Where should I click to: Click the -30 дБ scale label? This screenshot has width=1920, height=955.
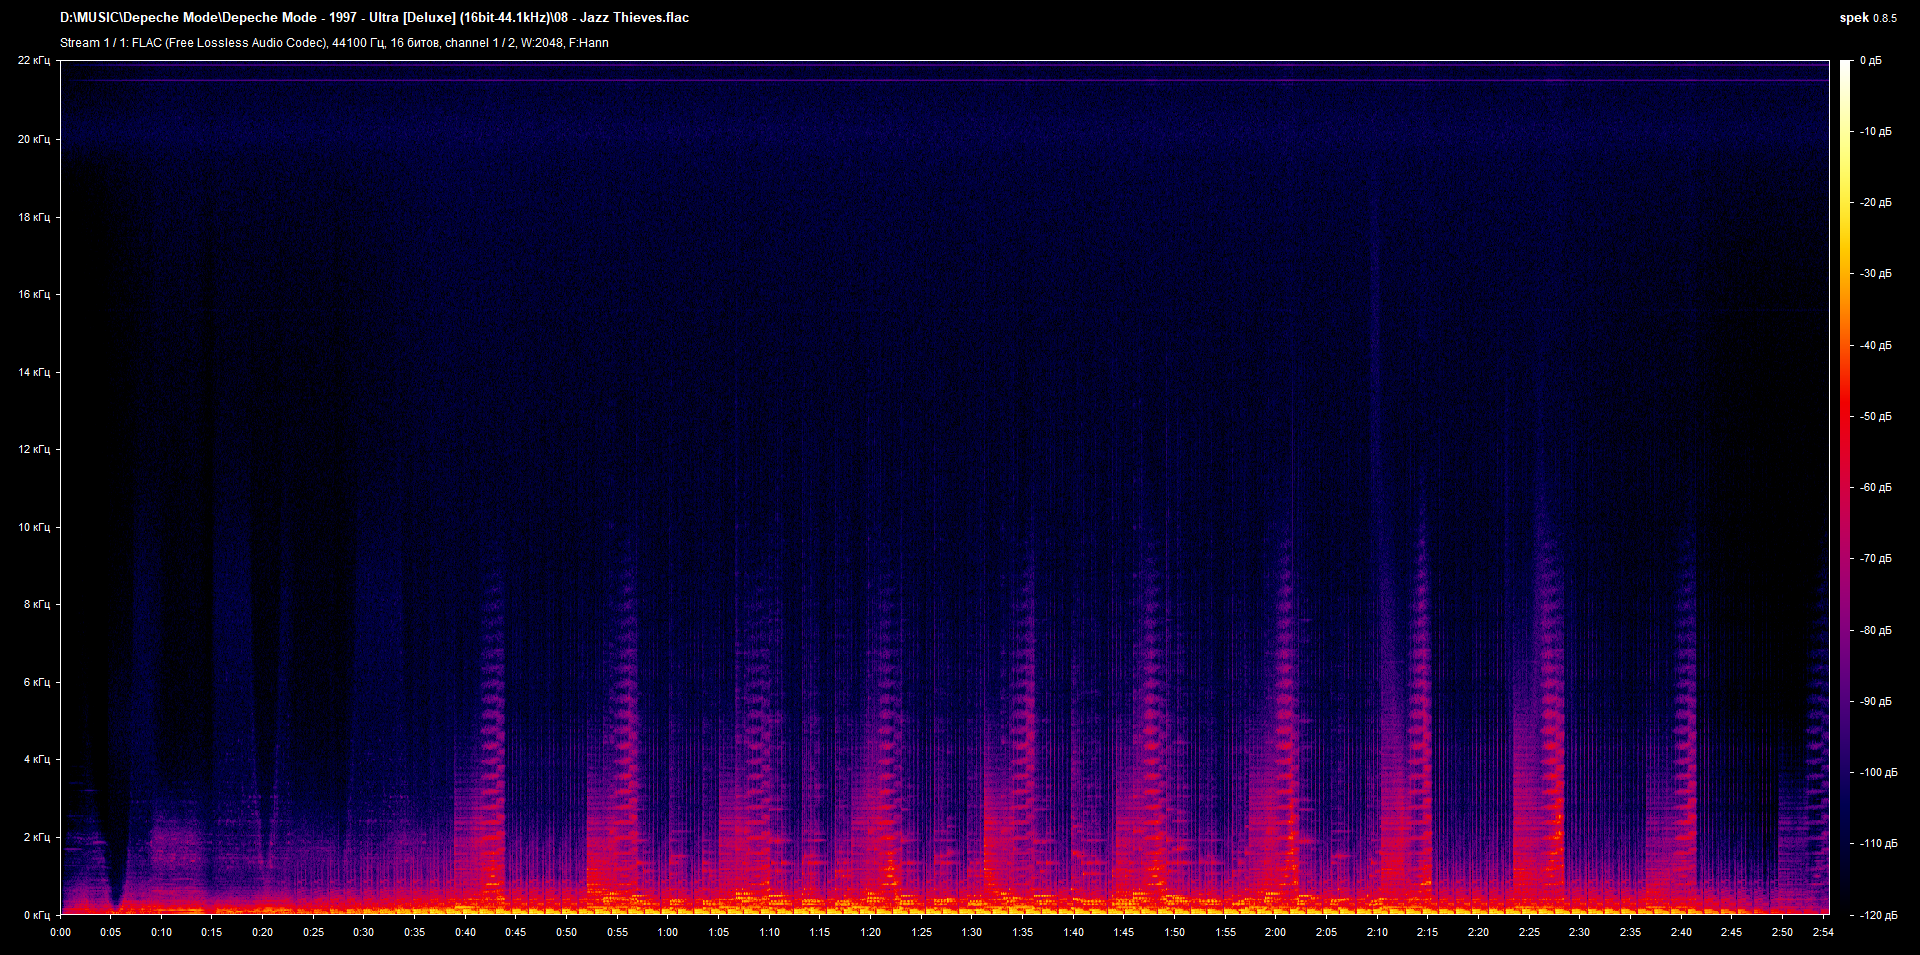pyautogui.click(x=1875, y=274)
